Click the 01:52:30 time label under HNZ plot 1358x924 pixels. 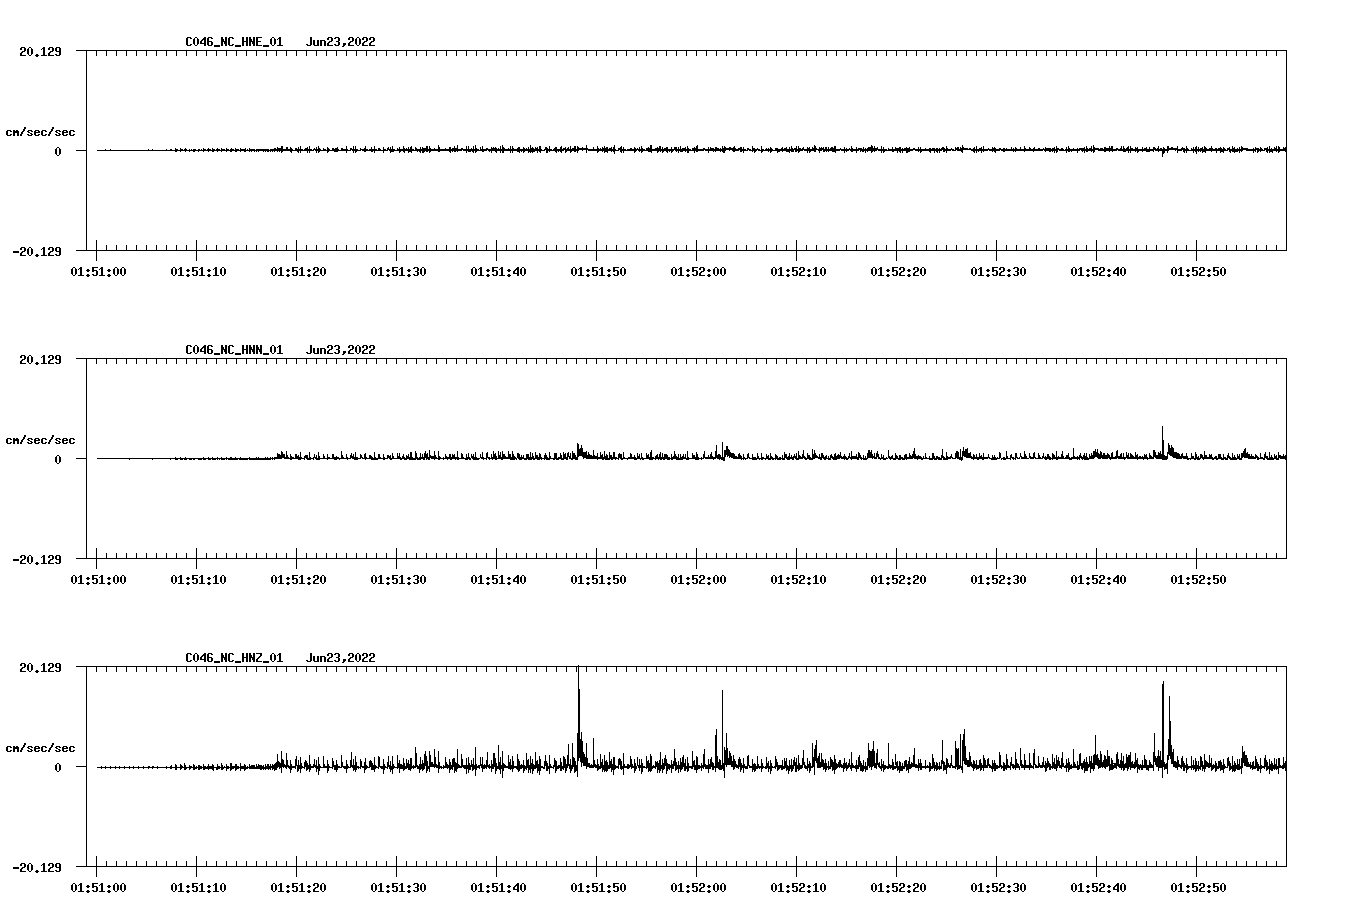pyautogui.click(x=998, y=887)
